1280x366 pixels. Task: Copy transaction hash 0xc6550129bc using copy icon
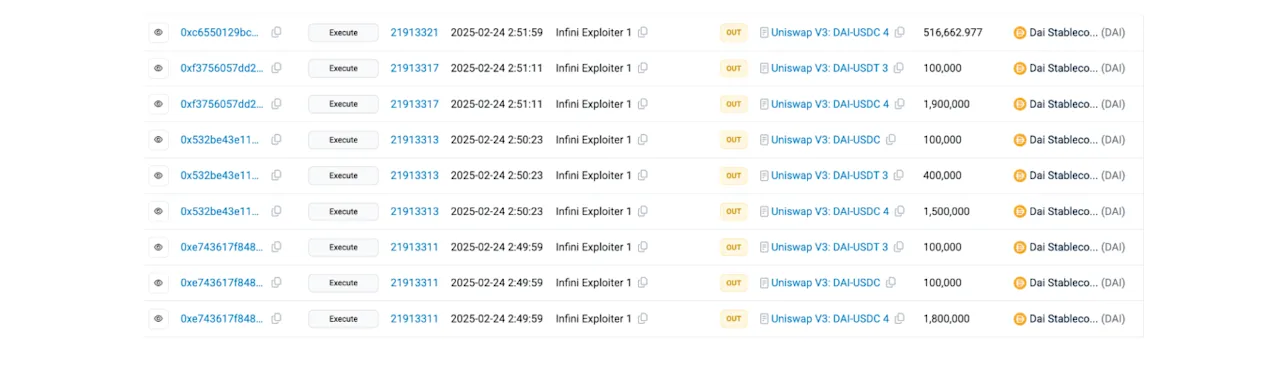(x=277, y=32)
